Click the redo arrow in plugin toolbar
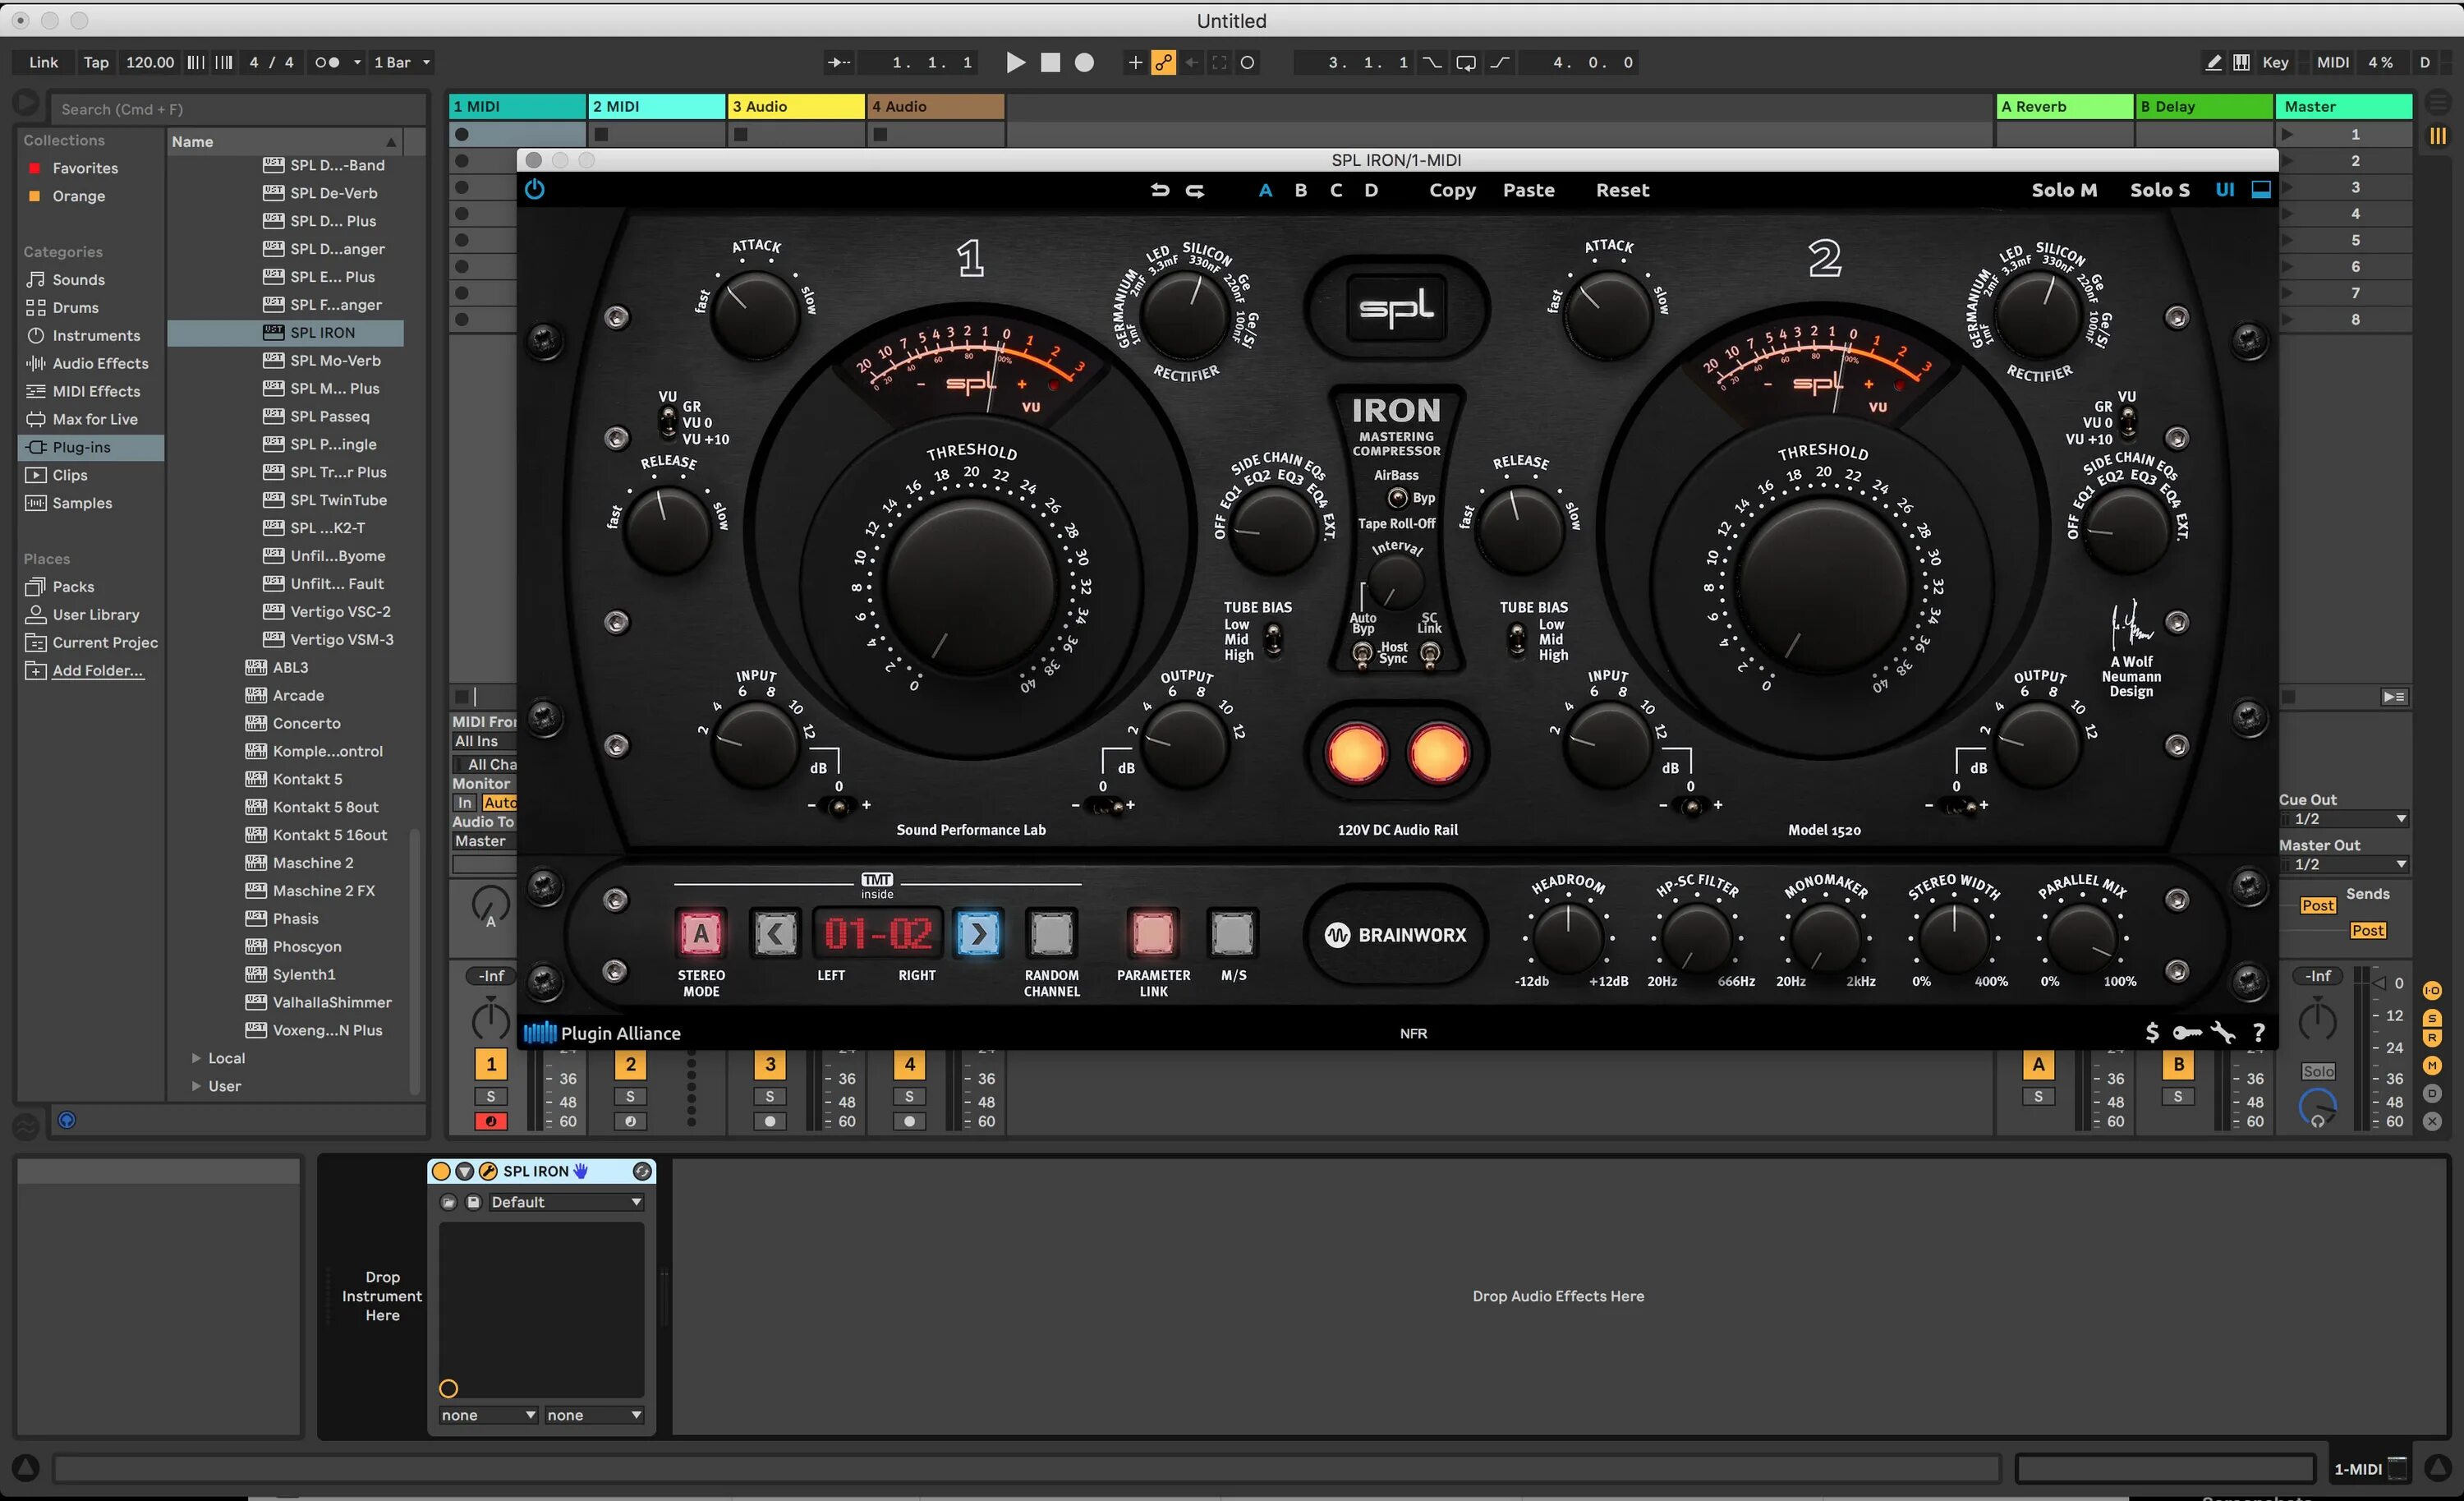The image size is (2464, 1501). [1195, 190]
